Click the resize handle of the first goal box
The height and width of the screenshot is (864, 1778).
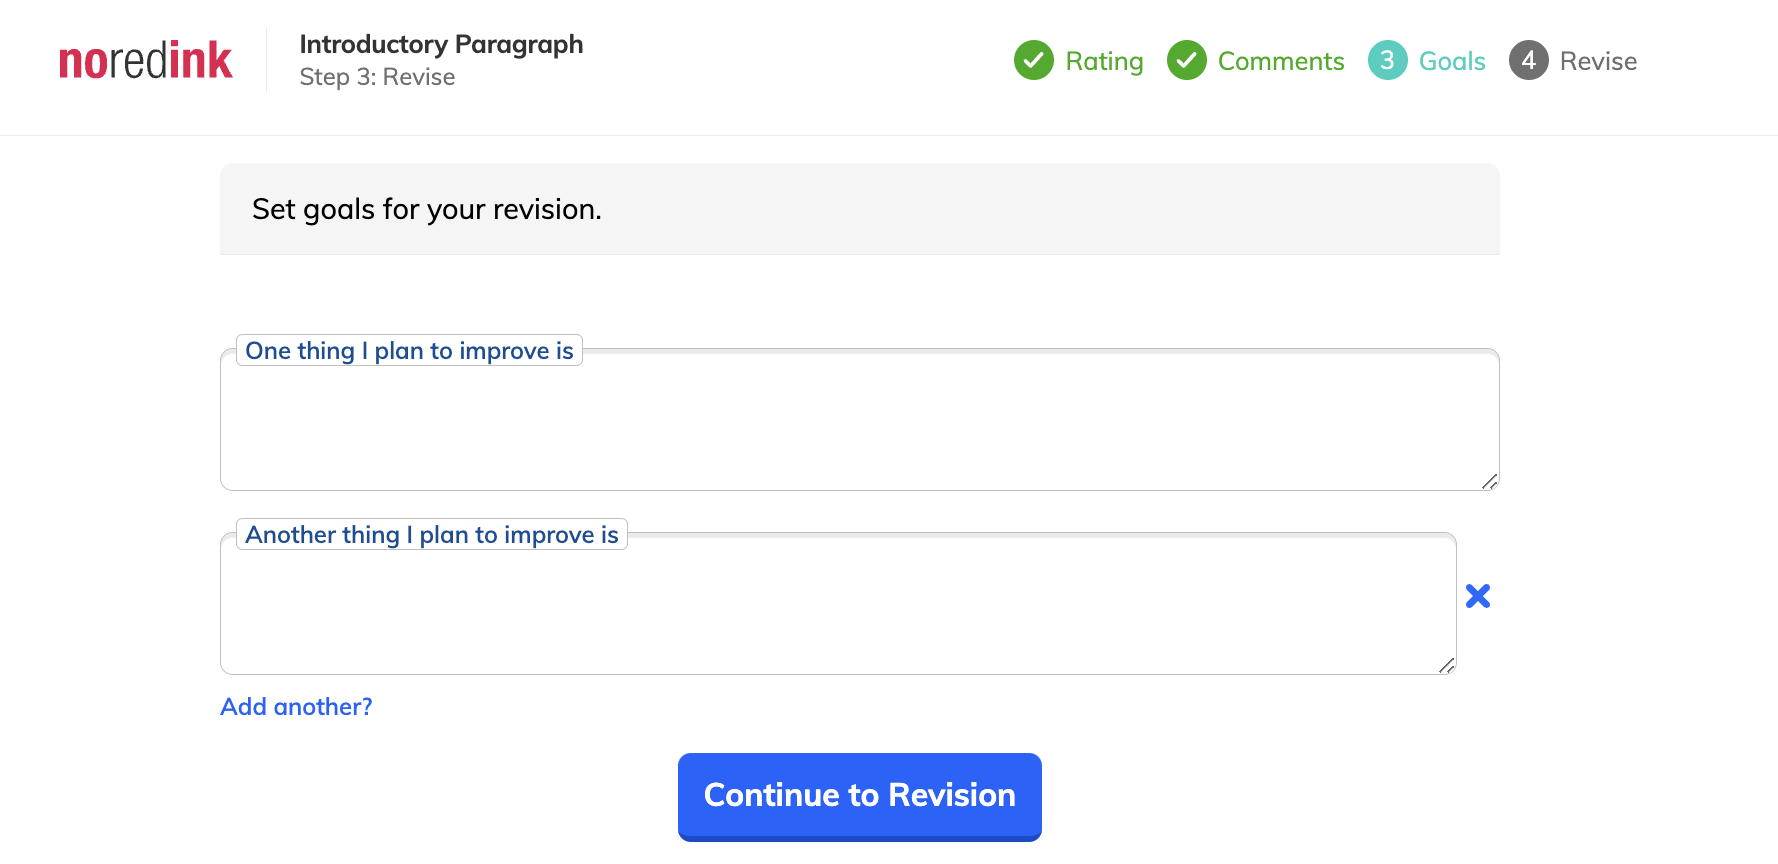pyautogui.click(x=1490, y=481)
